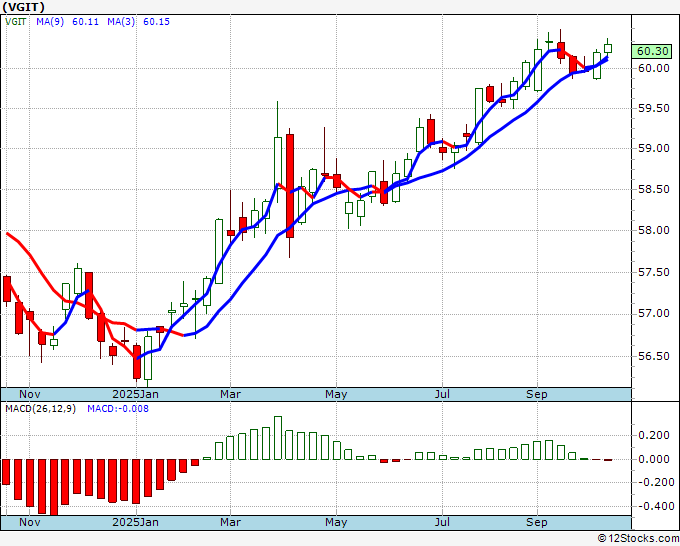Click the 60.15 moving average value
This screenshot has width=680, height=546.
tap(157, 22)
